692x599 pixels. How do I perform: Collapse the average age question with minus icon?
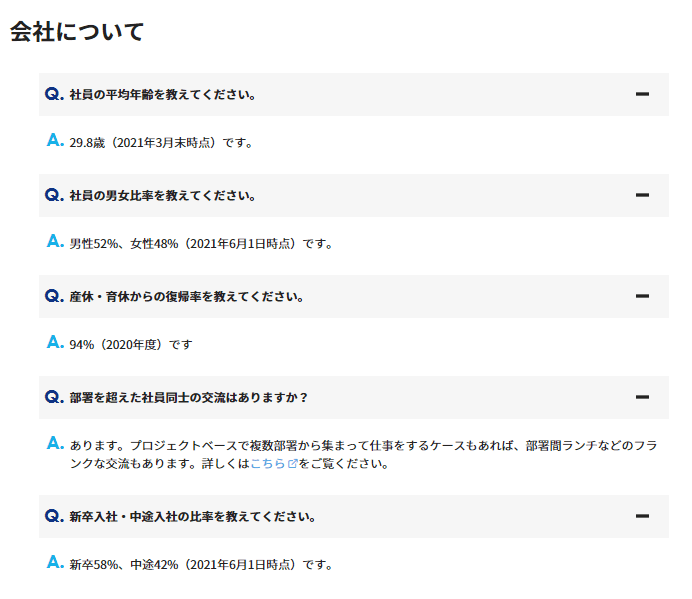[642, 95]
